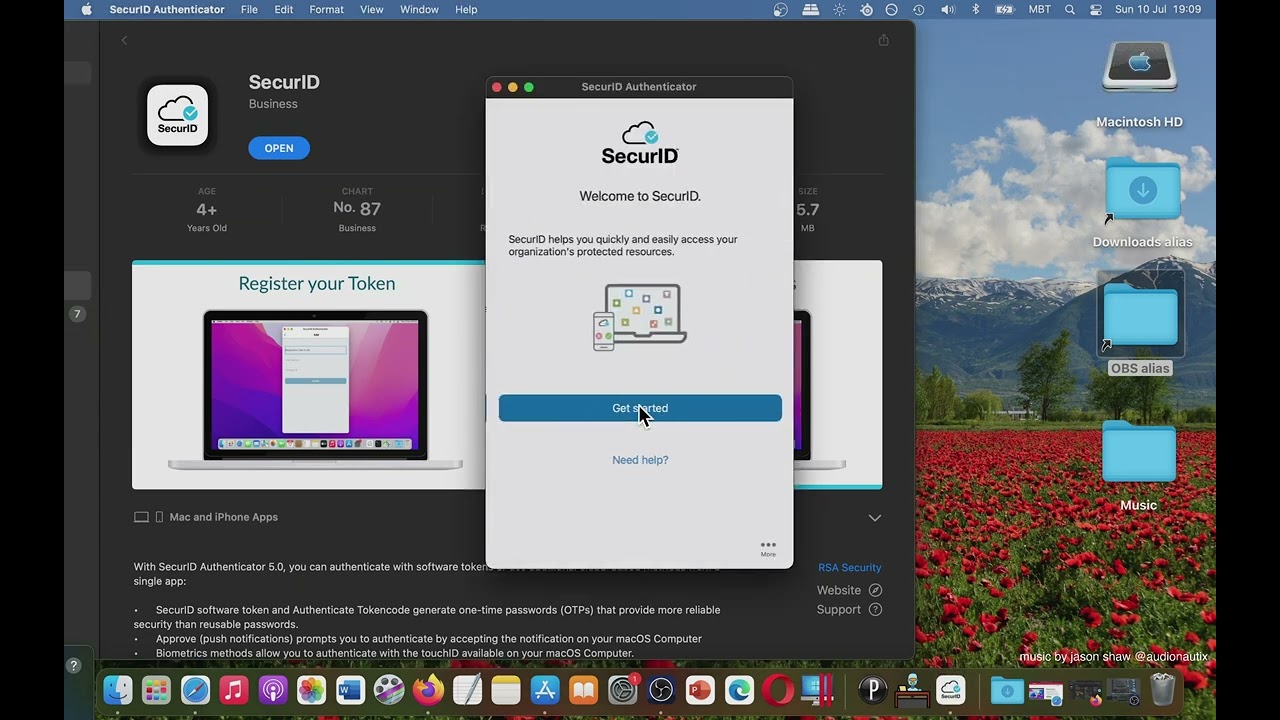
Task: Open the Support link in App Store
Action: 849,609
